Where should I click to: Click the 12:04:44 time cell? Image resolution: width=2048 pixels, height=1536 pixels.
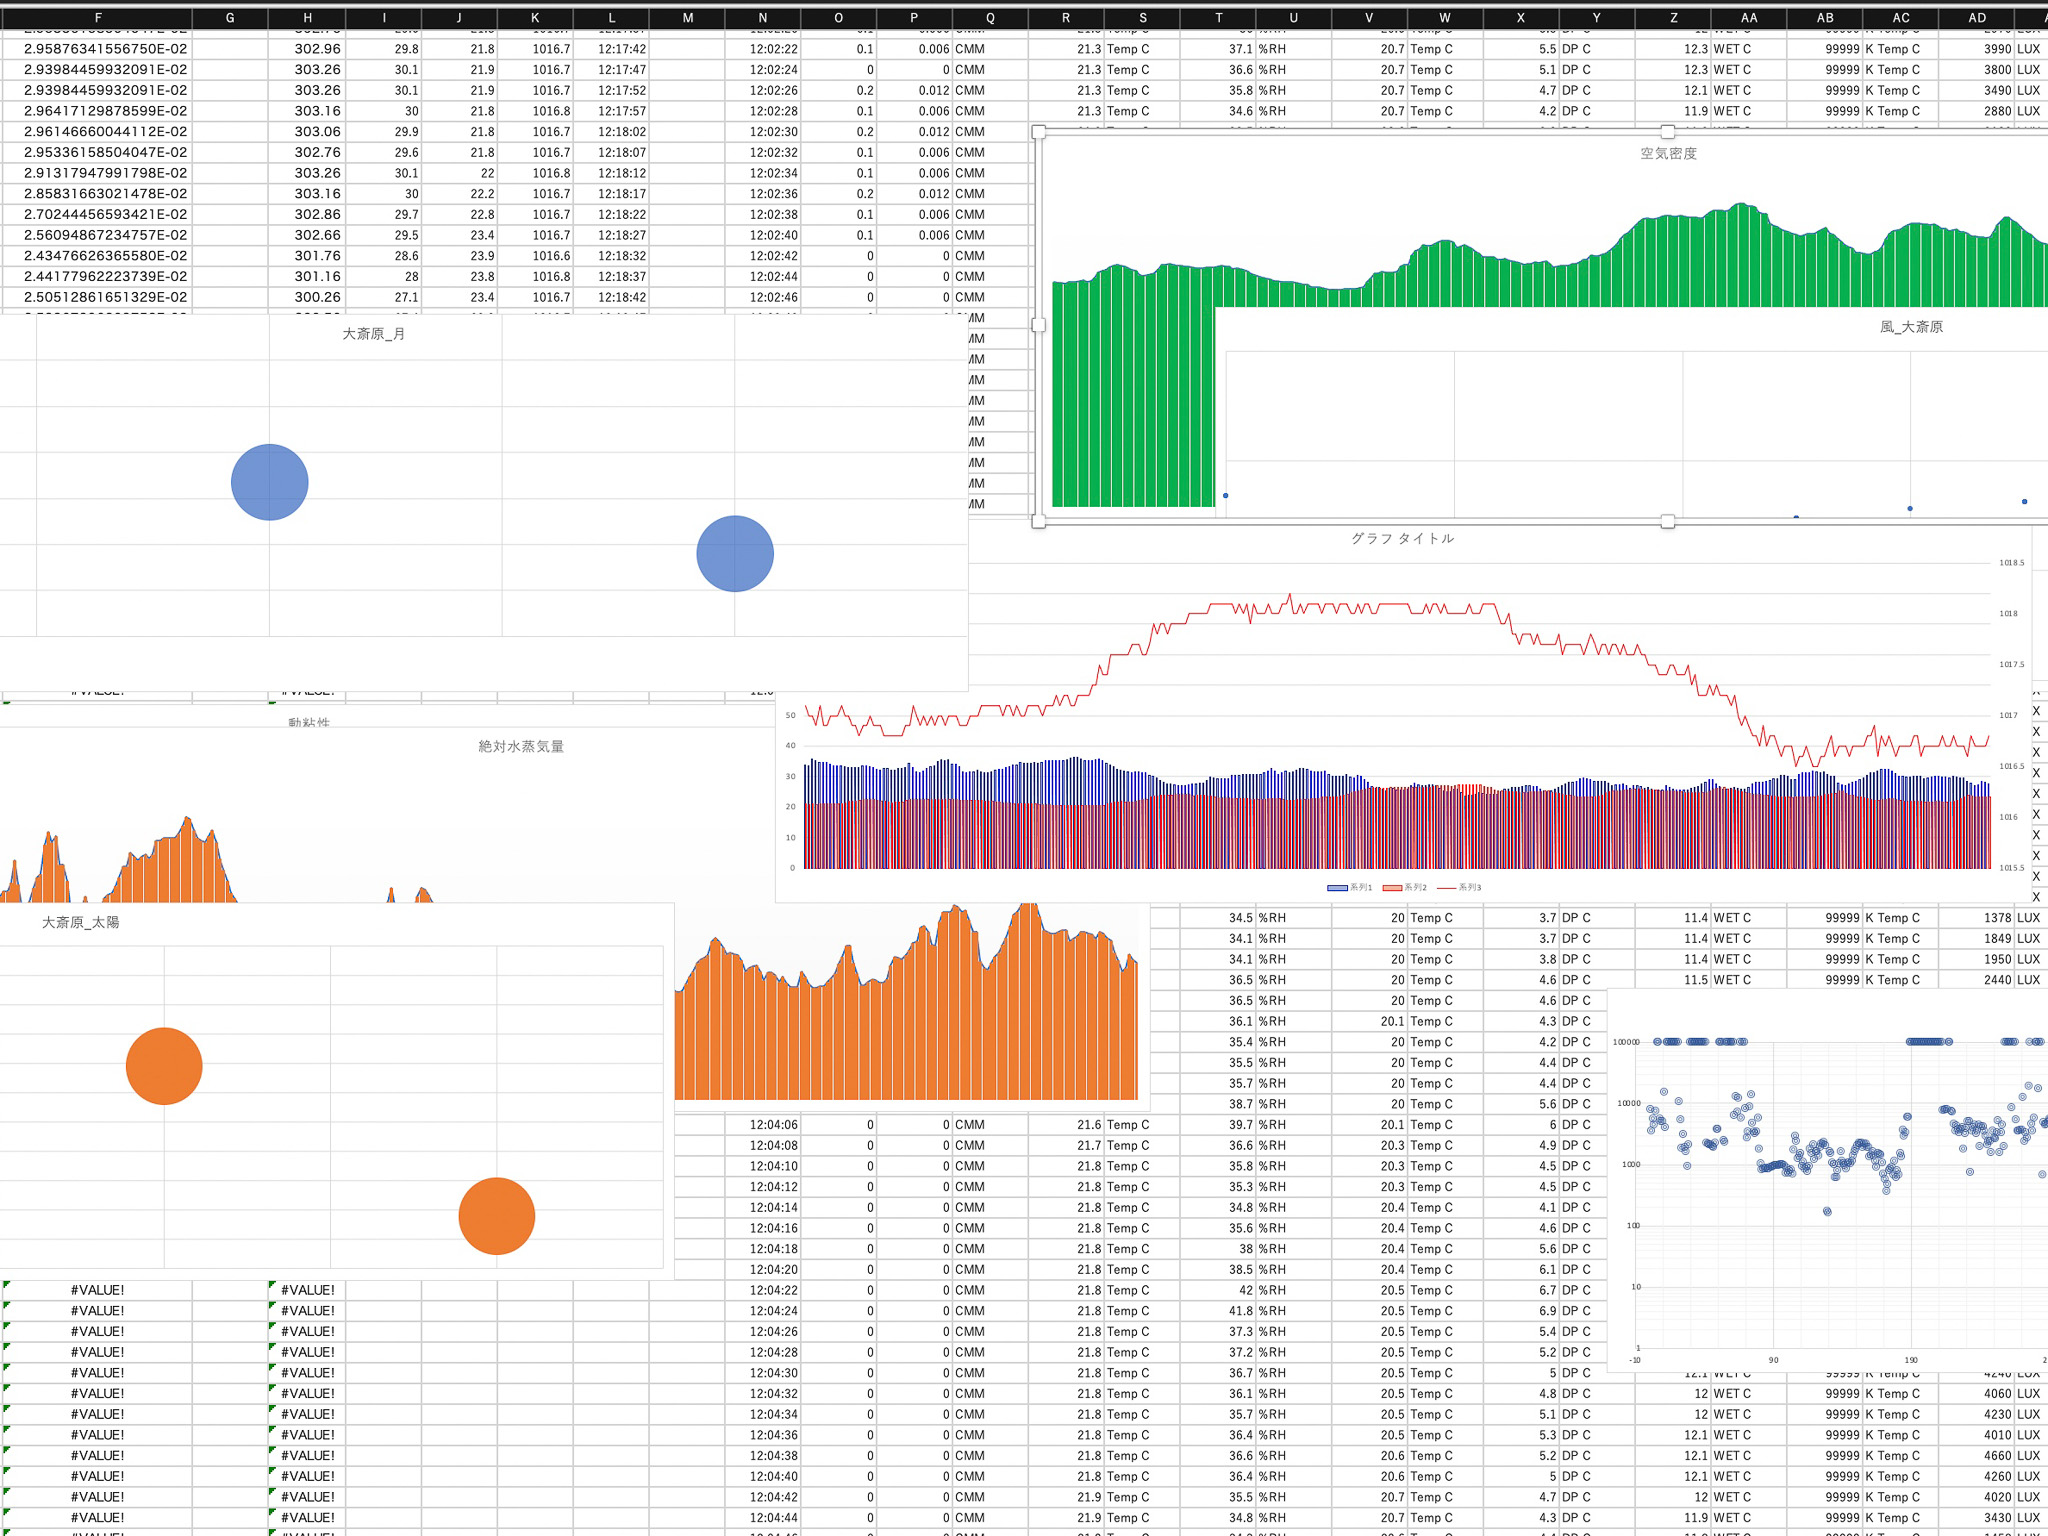tap(763, 1518)
